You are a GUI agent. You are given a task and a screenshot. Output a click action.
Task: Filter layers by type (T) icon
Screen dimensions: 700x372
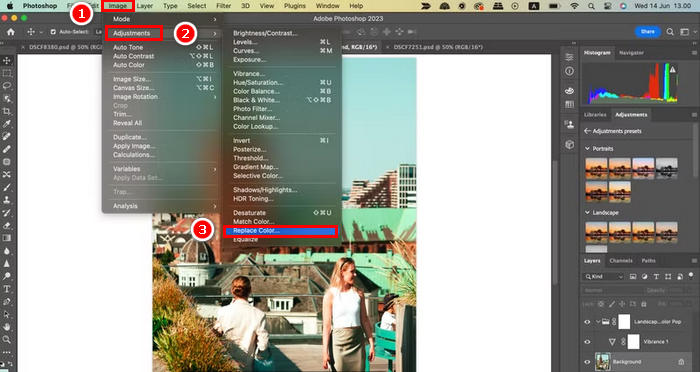pyautogui.click(x=656, y=277)
